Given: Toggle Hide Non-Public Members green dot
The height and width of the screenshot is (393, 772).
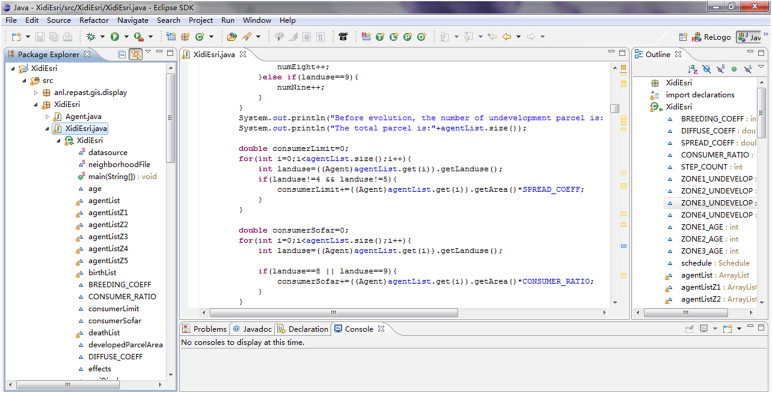Looking at the screenshot, I should pos(734,69).
